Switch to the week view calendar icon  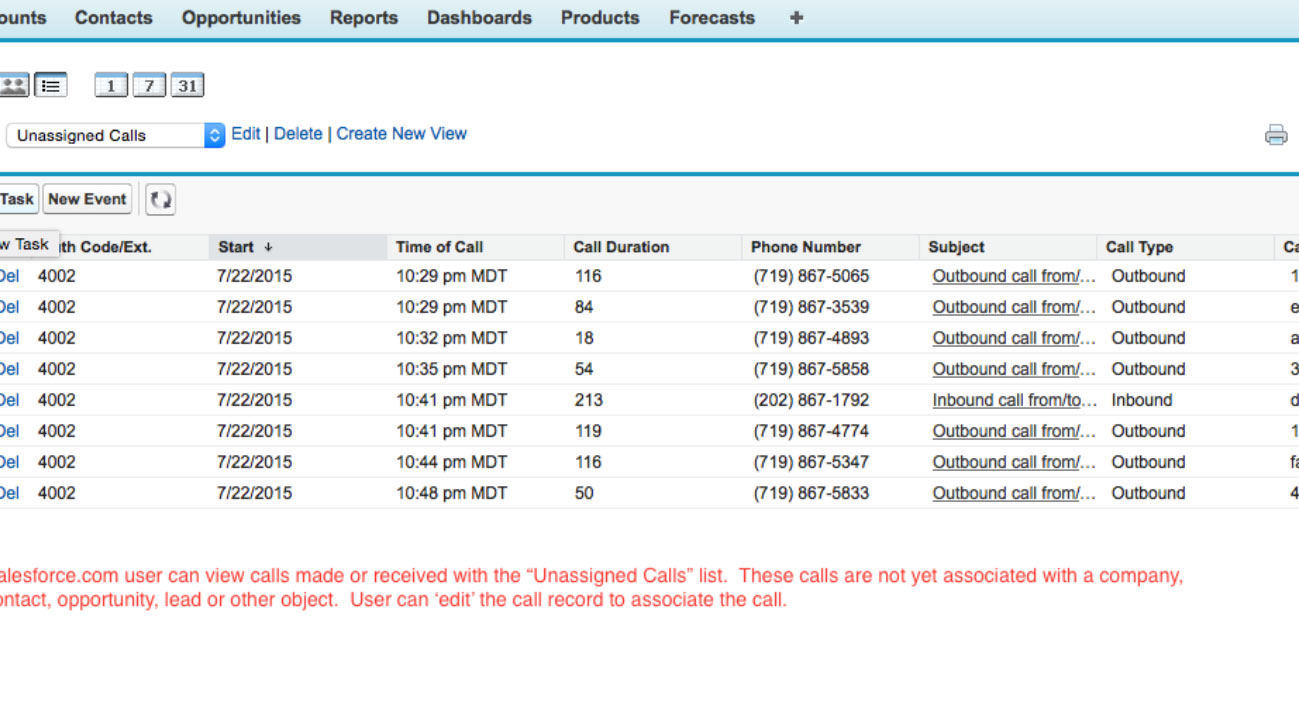pos(149,85)
